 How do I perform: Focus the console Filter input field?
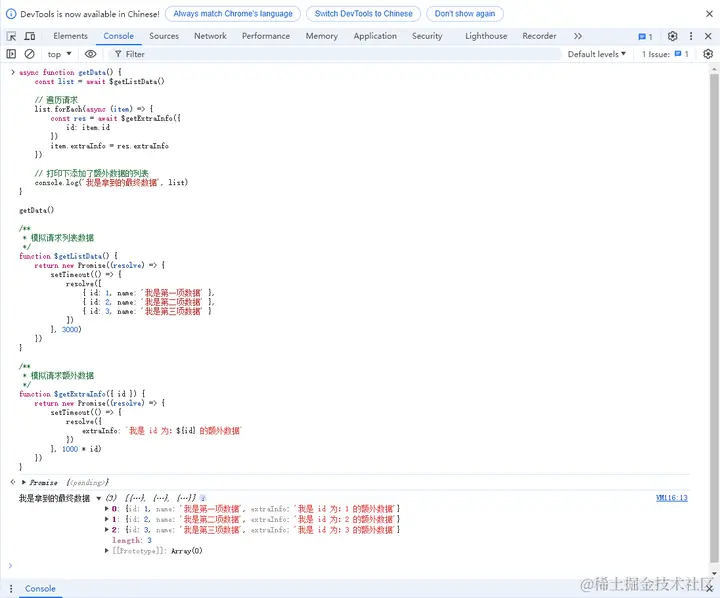tap(335, 54)
